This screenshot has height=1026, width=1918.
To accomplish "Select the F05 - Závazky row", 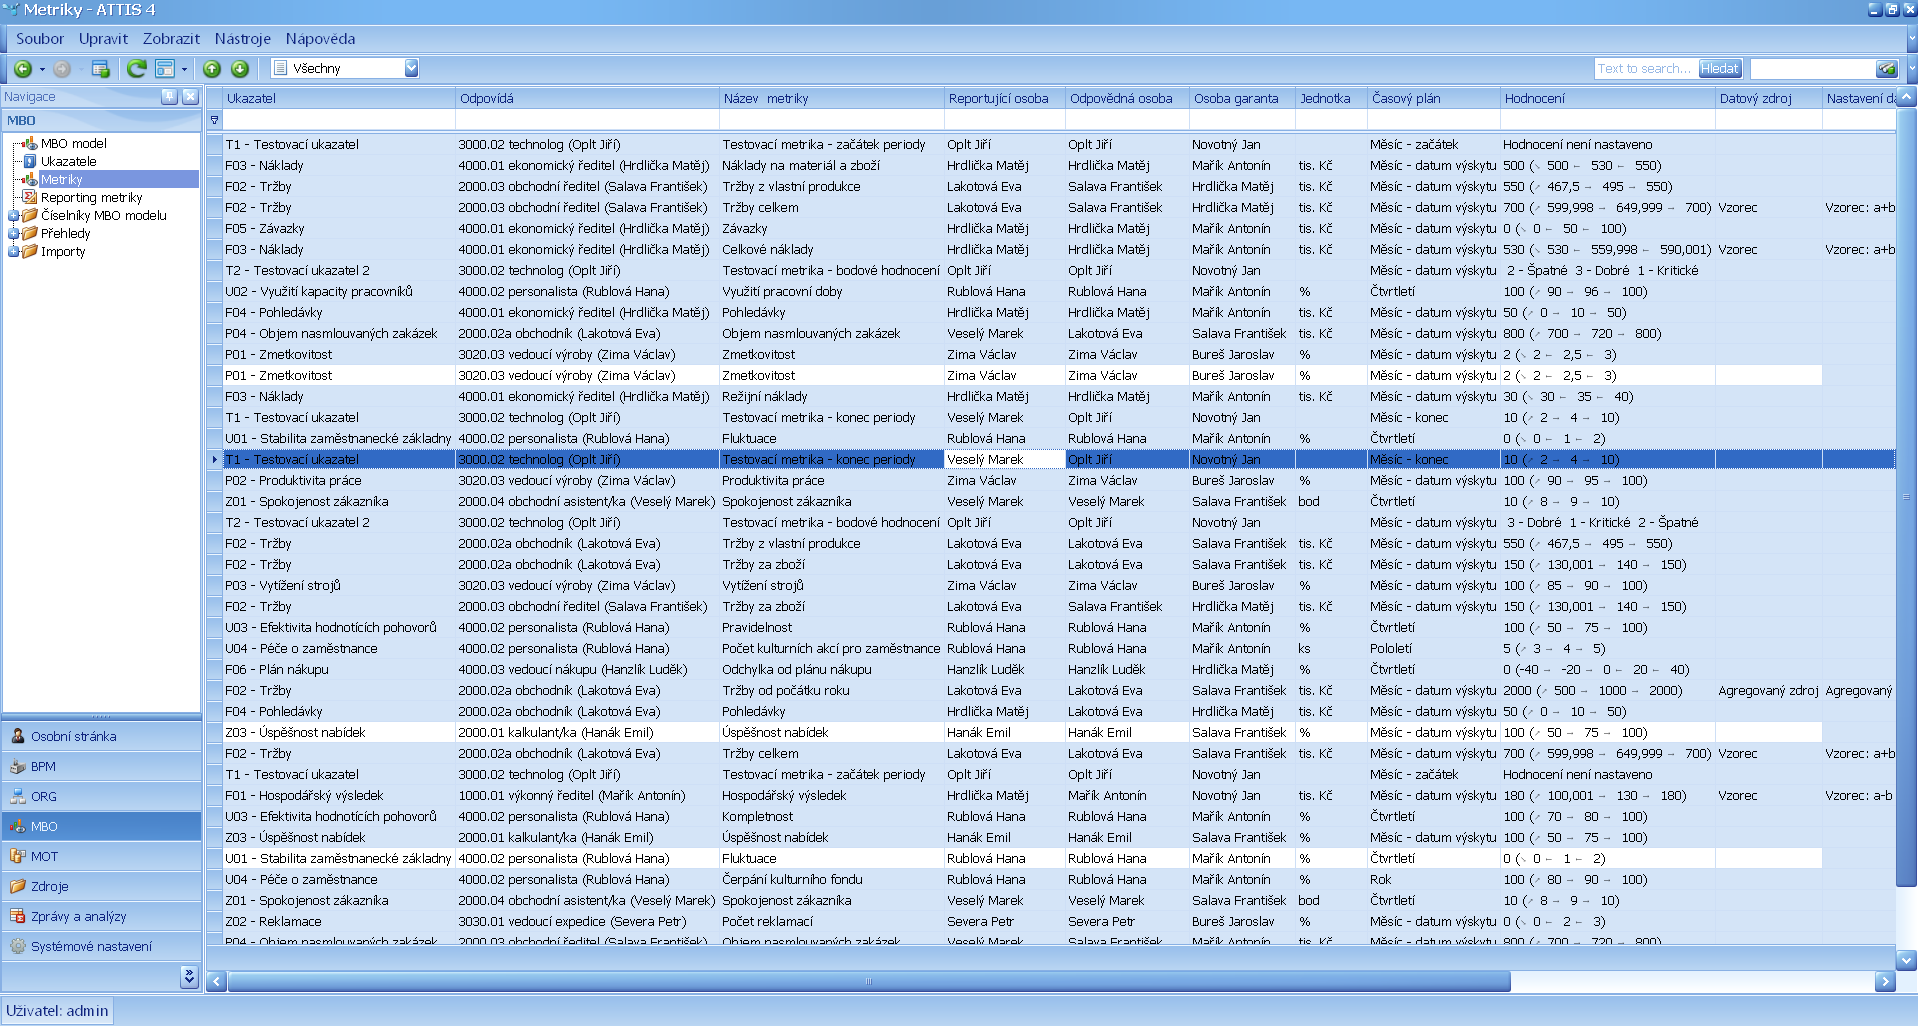I will 1050,229.
